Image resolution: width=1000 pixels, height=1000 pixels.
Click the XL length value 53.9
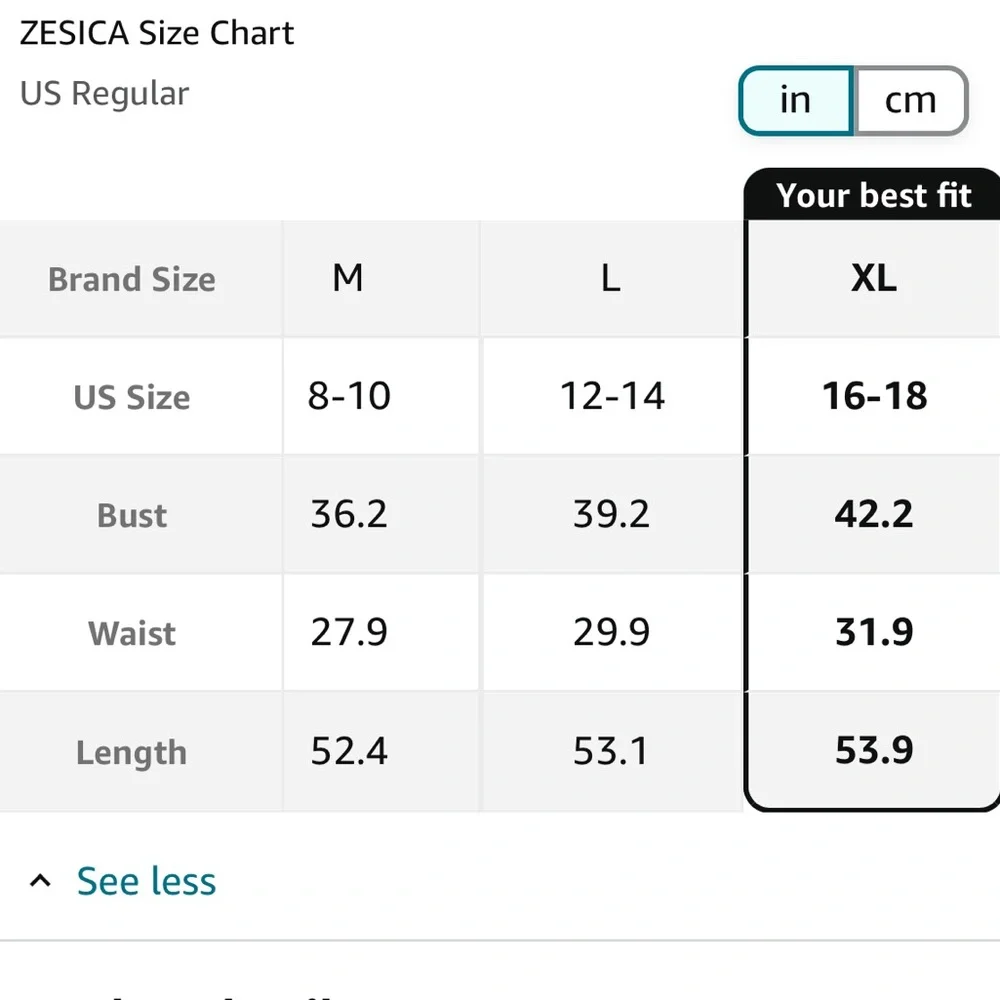873,751
